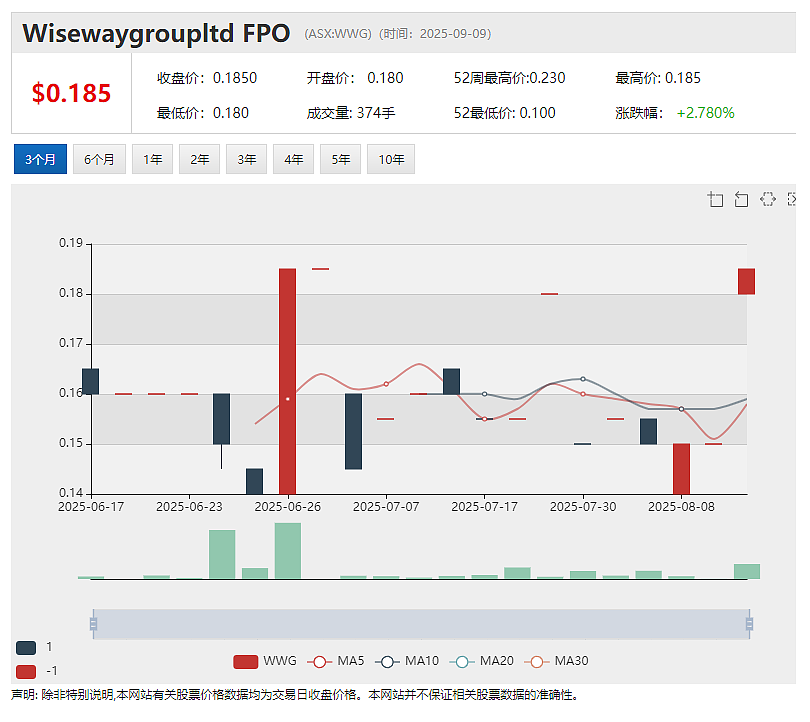Click dark swatch labeled 1
The width and height of the screenshot is (810, 722).
coord(26,648)
